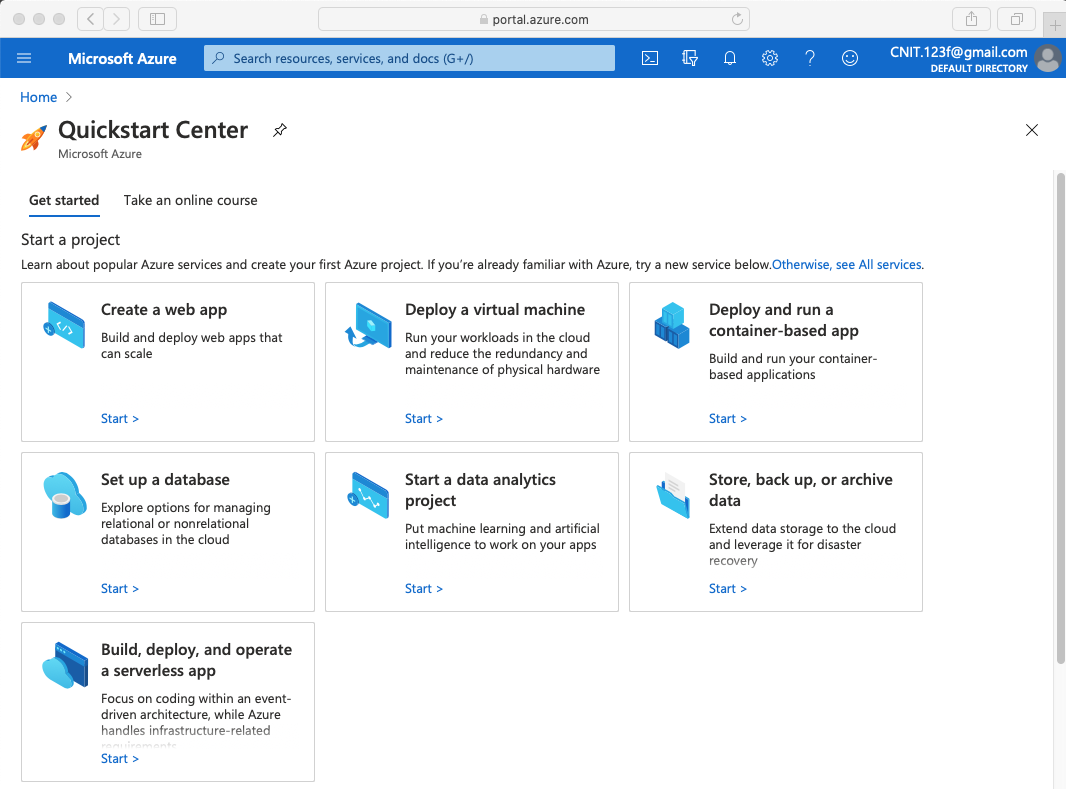Open the See All services link
1066x789 pixels.
point(878,265)
